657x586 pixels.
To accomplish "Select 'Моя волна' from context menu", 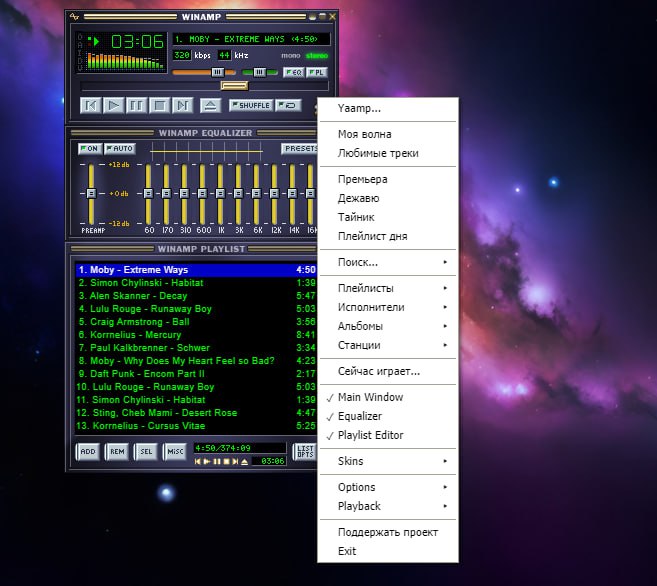I will (x=388, y=134).
